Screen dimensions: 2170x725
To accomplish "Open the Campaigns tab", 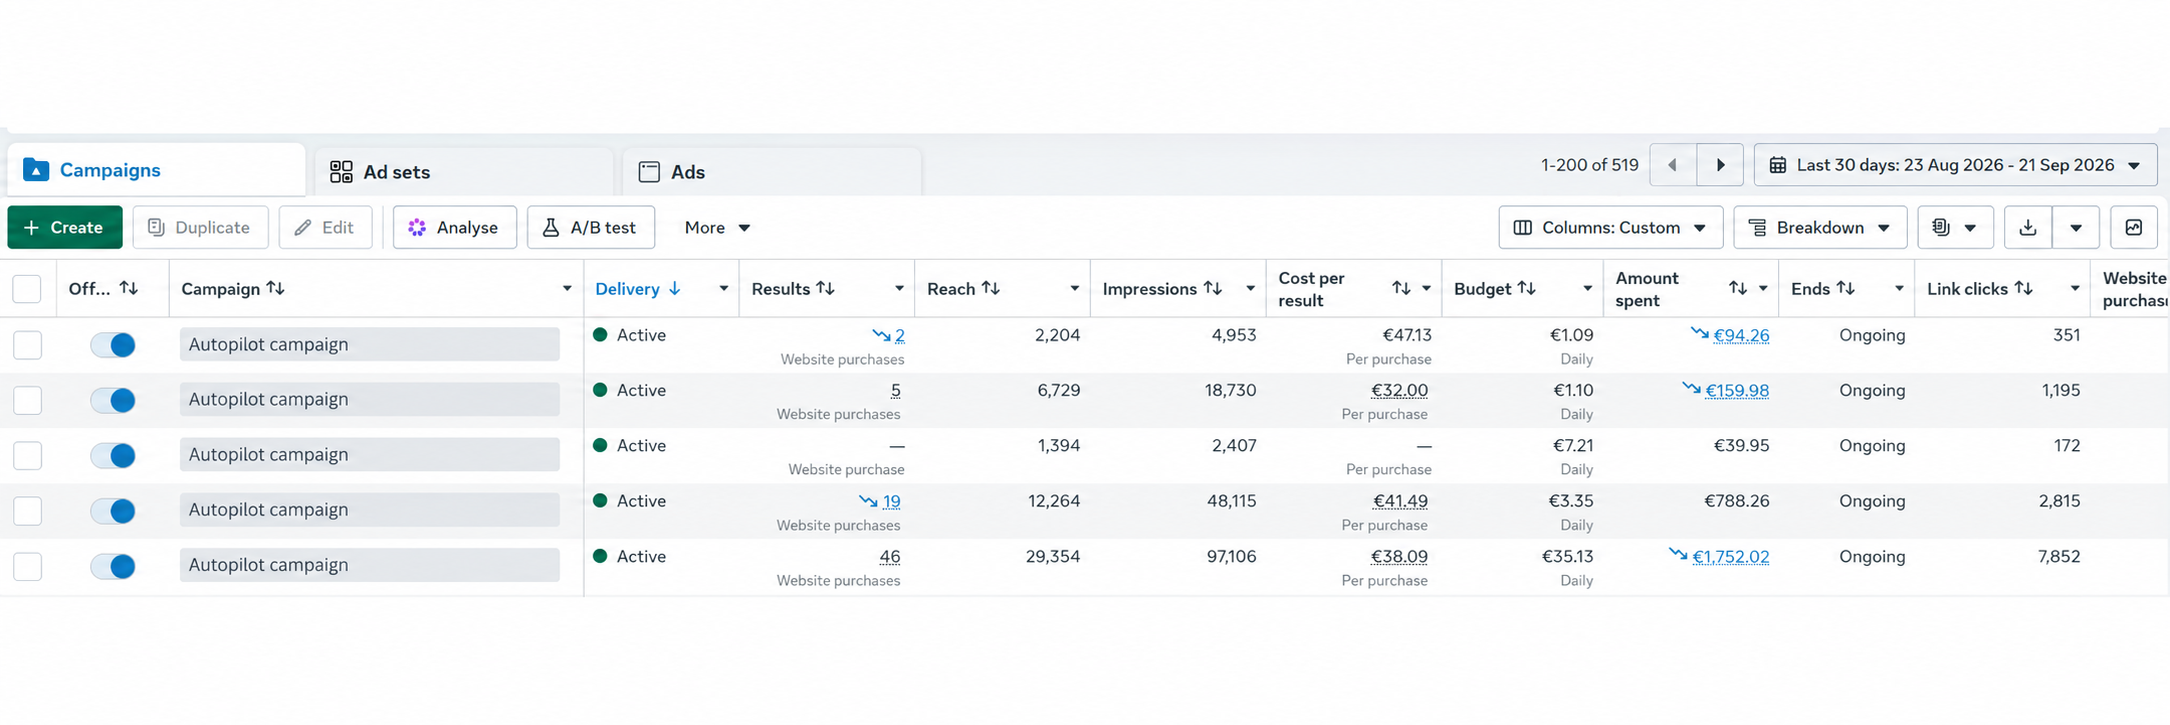I will [156, 170].
